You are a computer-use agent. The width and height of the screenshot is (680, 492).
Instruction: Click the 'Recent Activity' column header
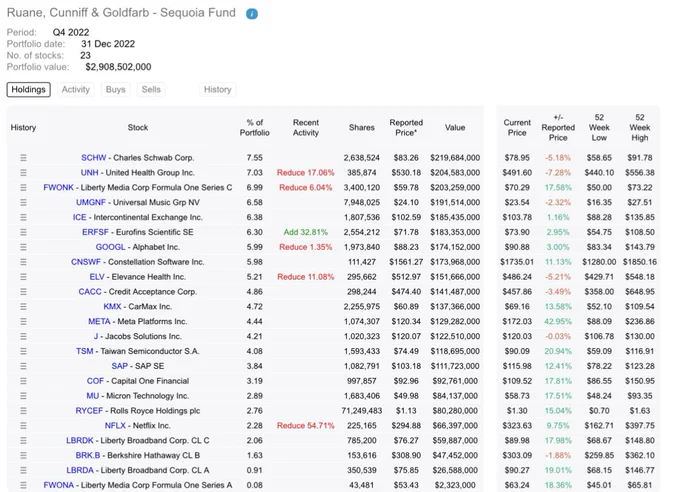tap(306, 128)
